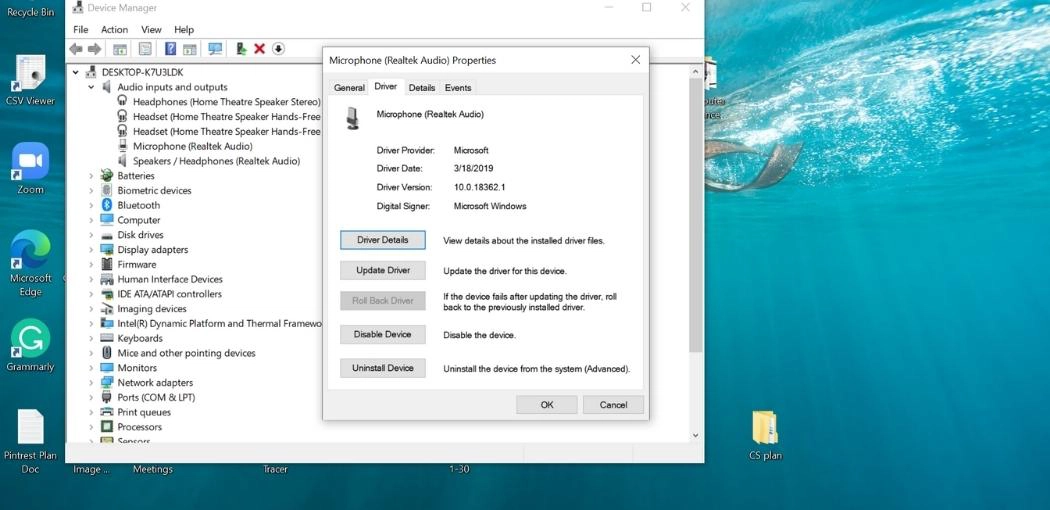Open the Help menu in Device Manager
Image resolution: width=1050 pixels, height=510 pixels.
click(184, 29)
